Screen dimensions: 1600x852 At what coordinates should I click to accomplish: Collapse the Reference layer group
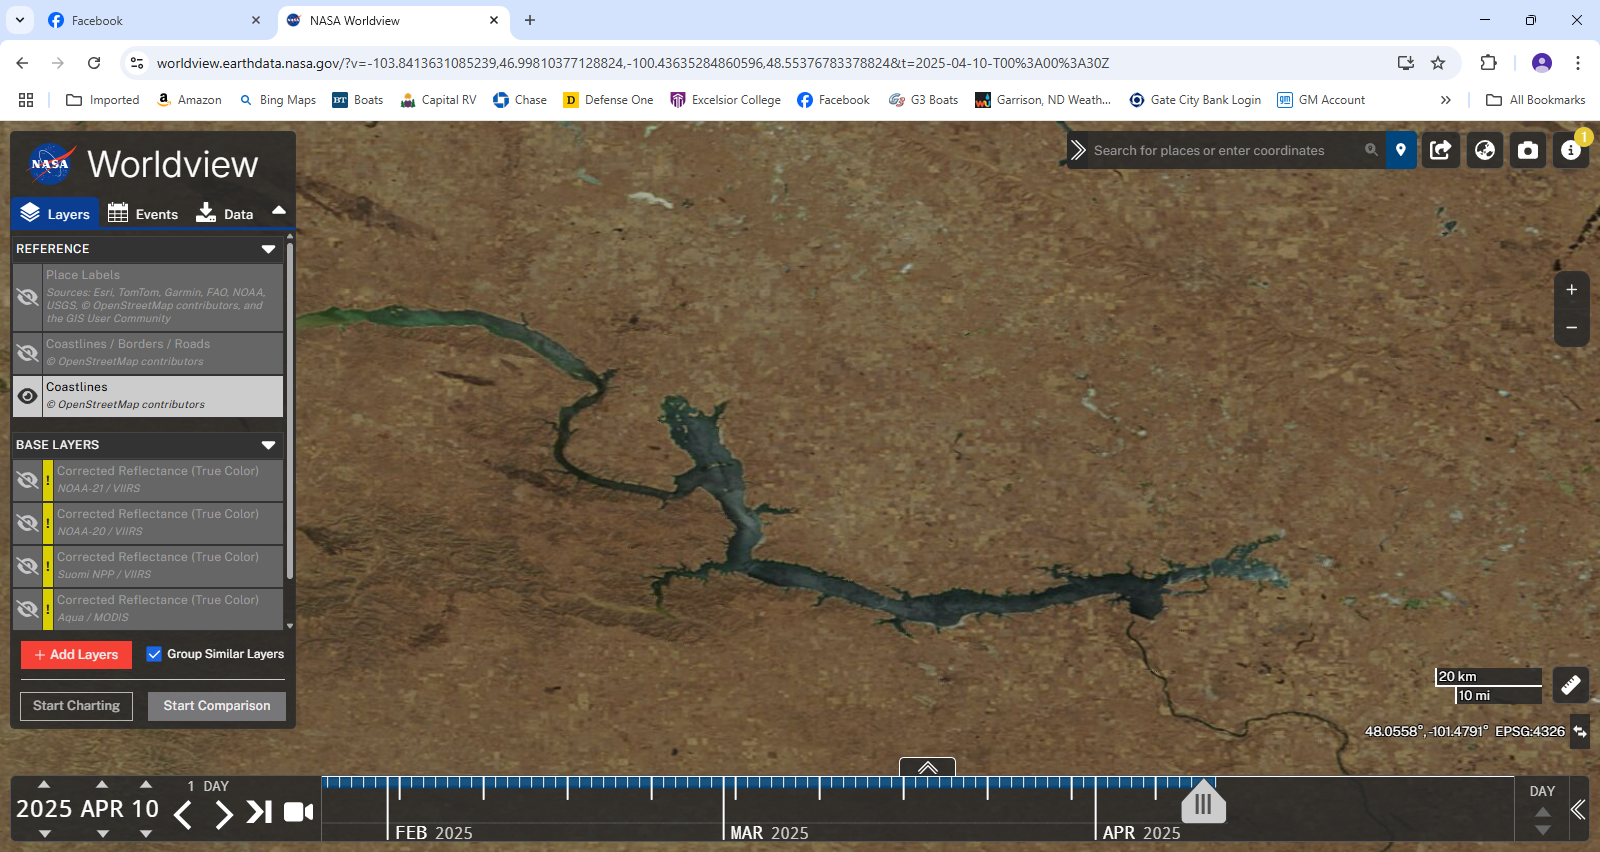[268, 249]
